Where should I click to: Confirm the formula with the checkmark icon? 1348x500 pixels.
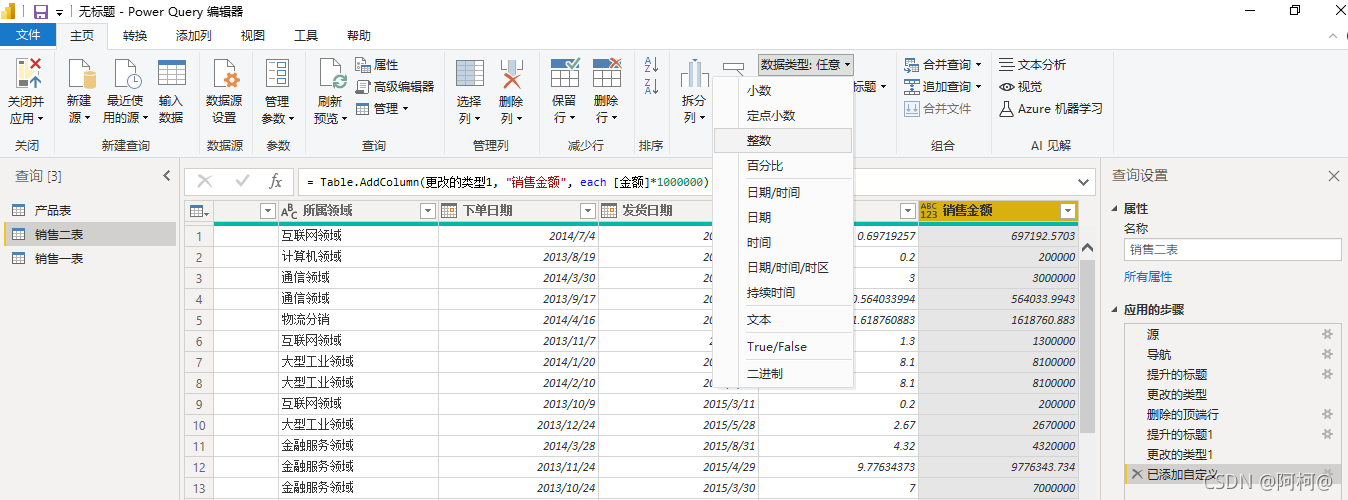click(242, 181)
